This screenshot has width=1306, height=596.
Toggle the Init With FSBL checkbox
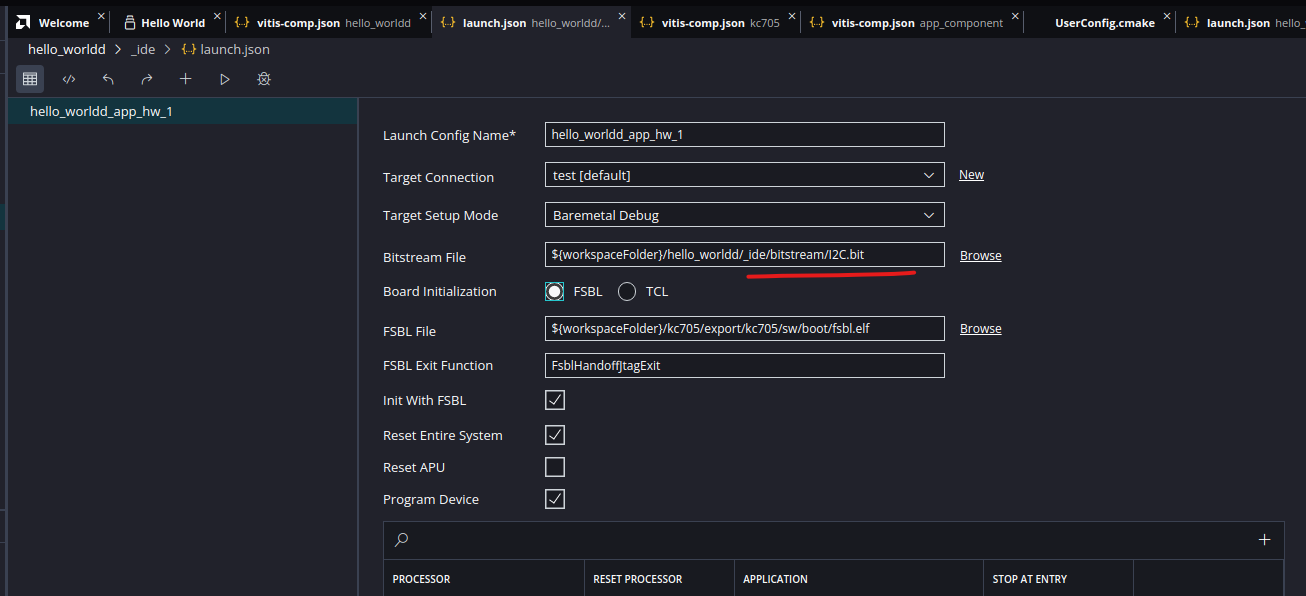tap(555, 400)
